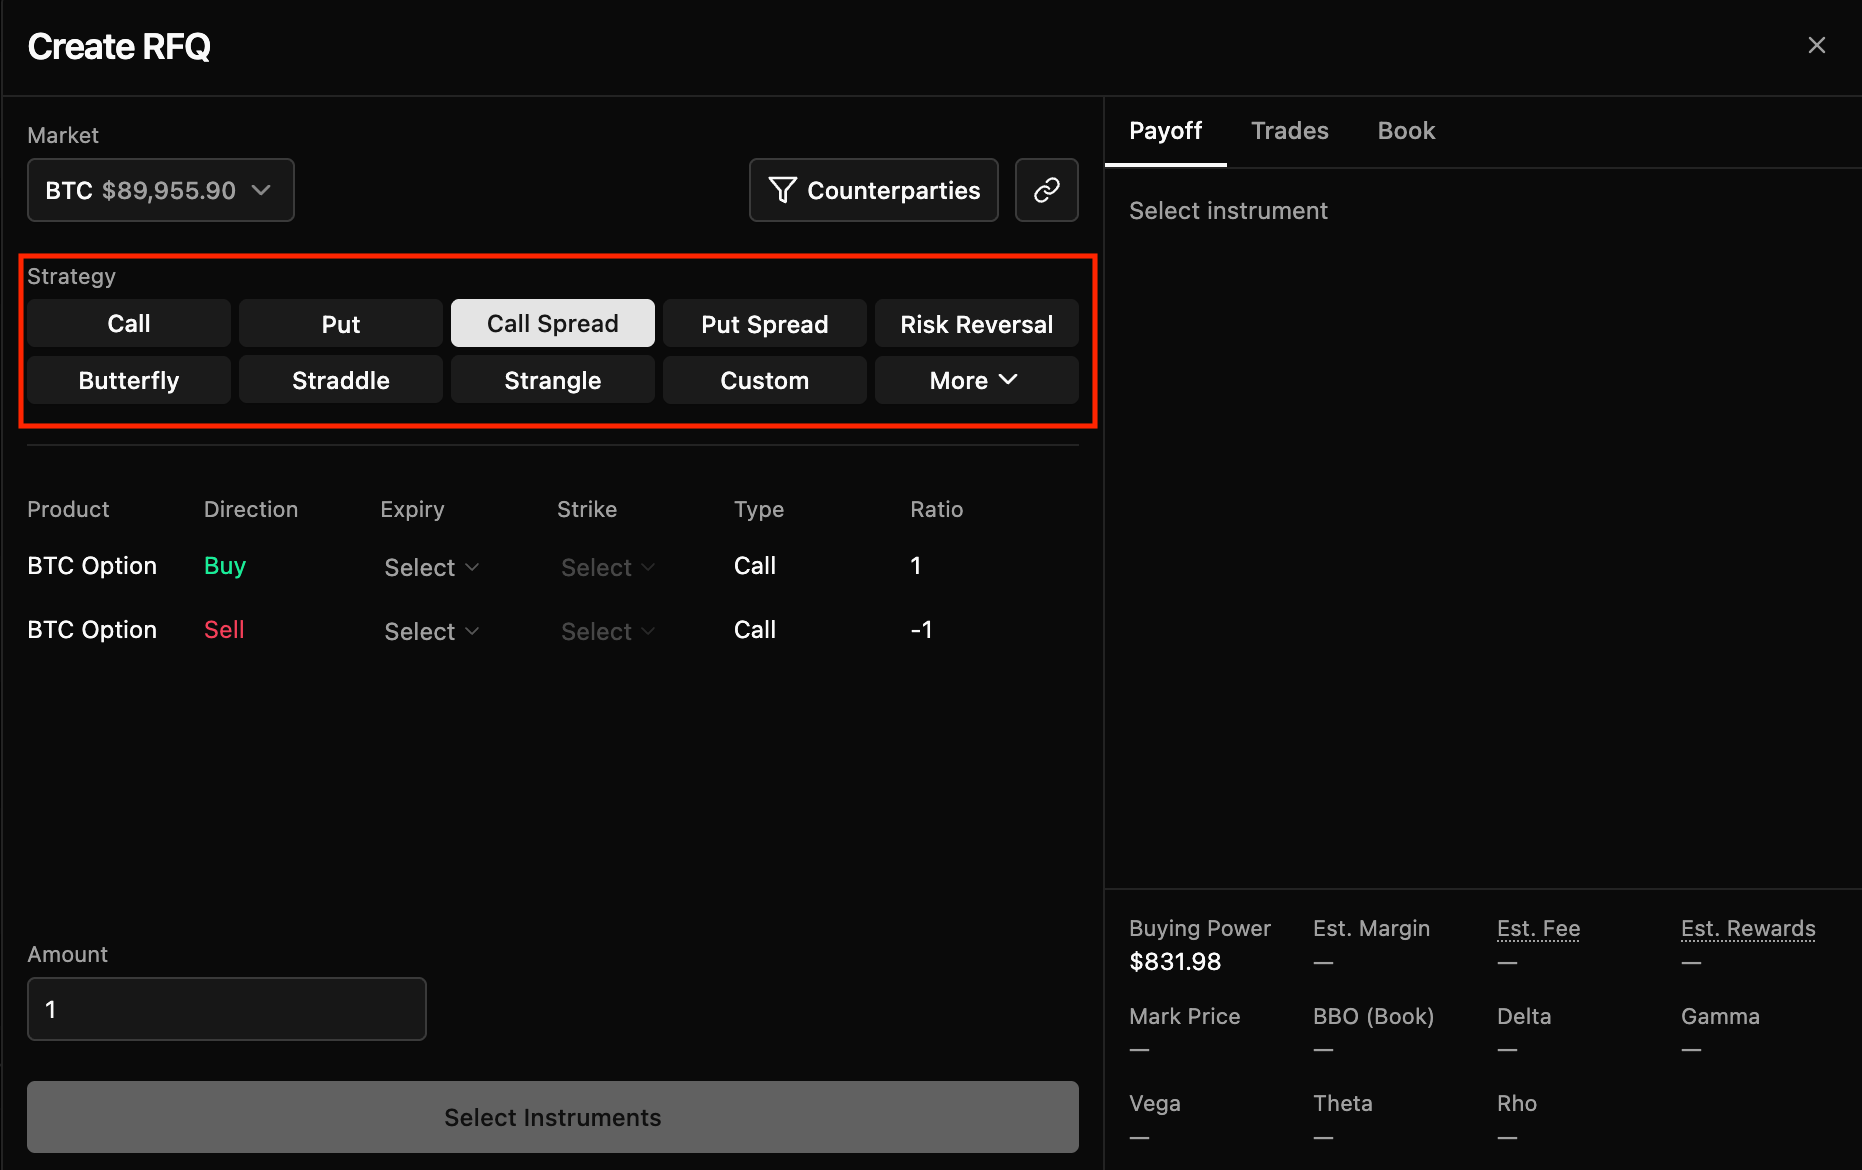The height and width of the screenshot is (1170, 1862).
Task: Select the Call strategy
Action: (129, 324)
